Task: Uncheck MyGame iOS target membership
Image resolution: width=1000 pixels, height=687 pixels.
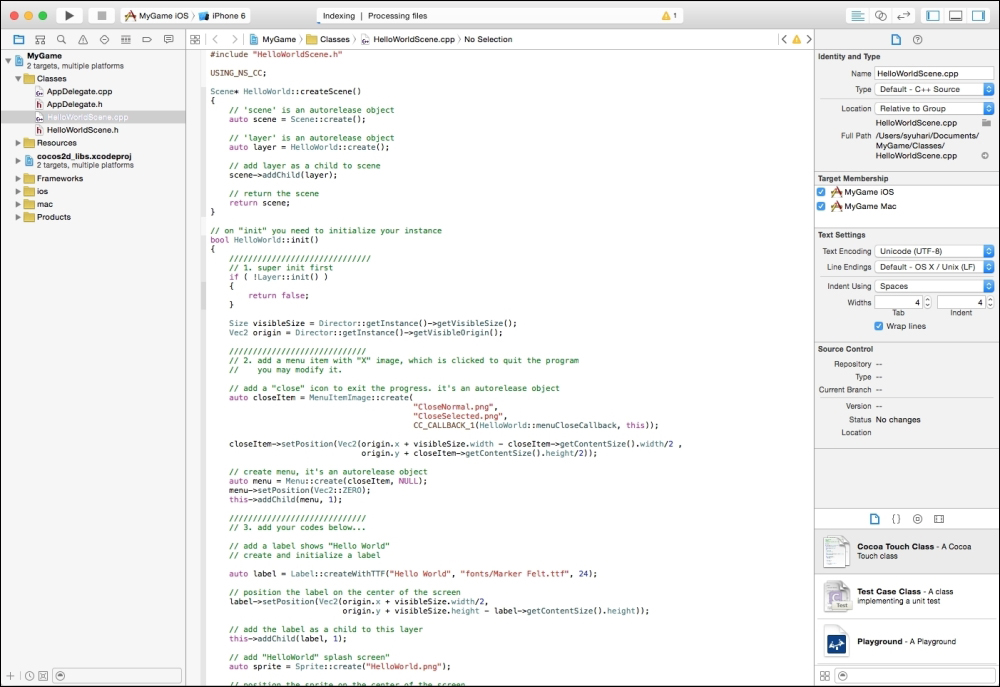Action: pos(822,192)
